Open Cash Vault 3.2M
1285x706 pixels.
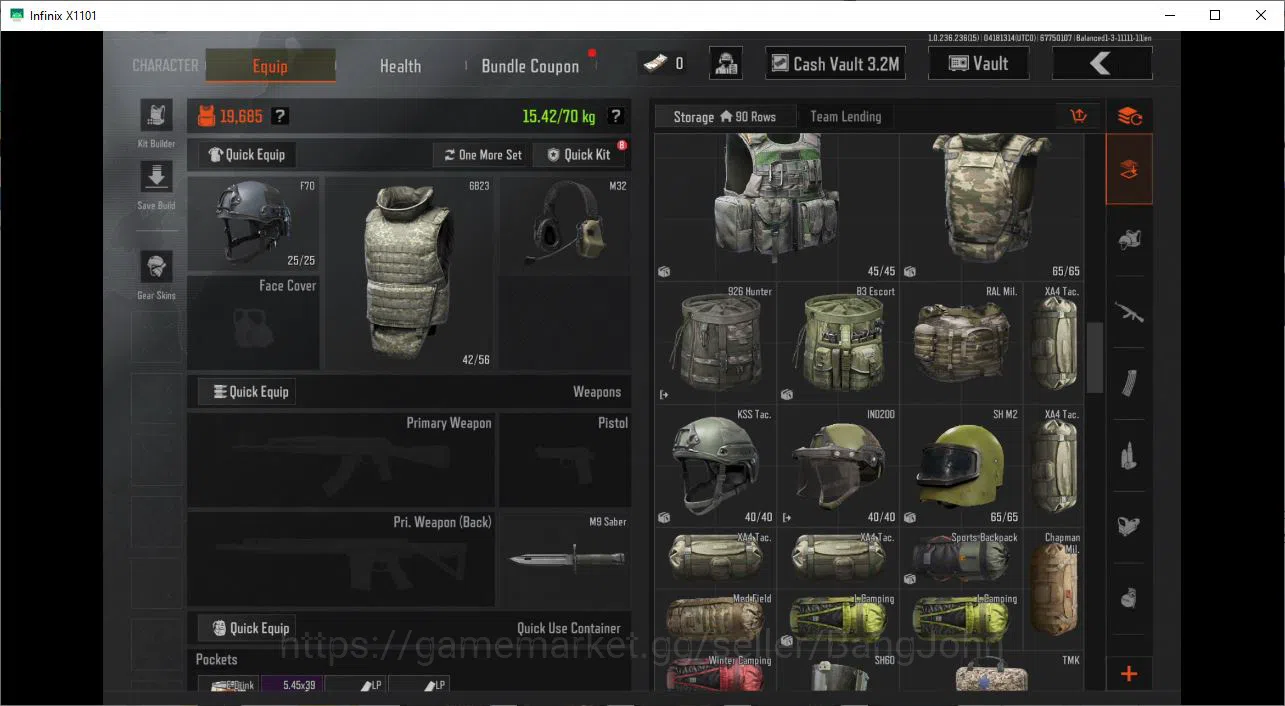[836, 63]
